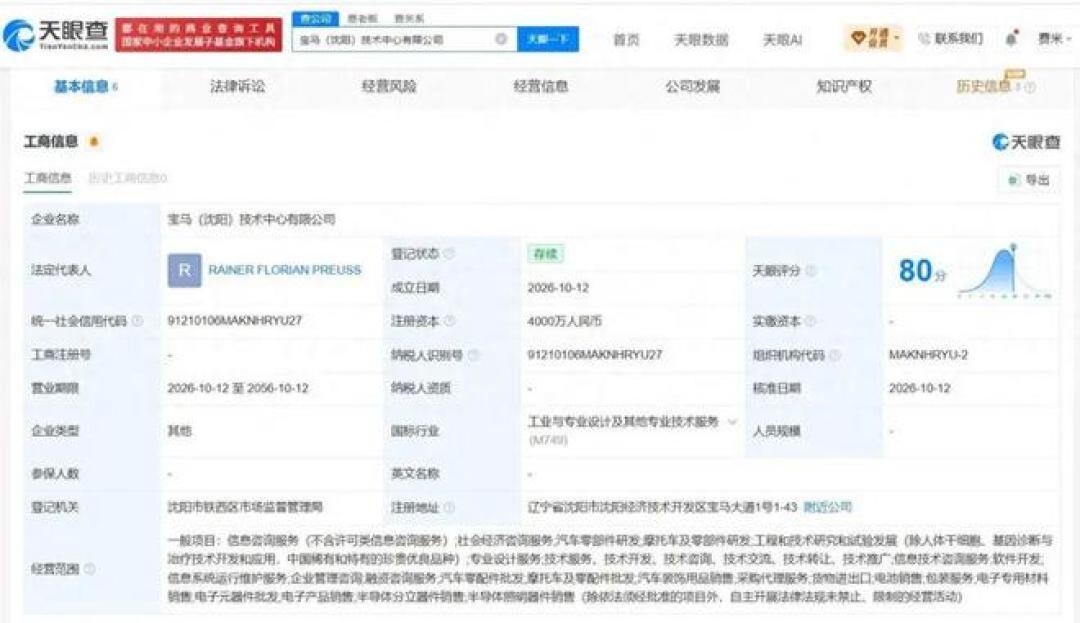Click the credit code 91210106MAKNHRYU27 value
This screenshot has width=1080, height=623.
point(234,321)
